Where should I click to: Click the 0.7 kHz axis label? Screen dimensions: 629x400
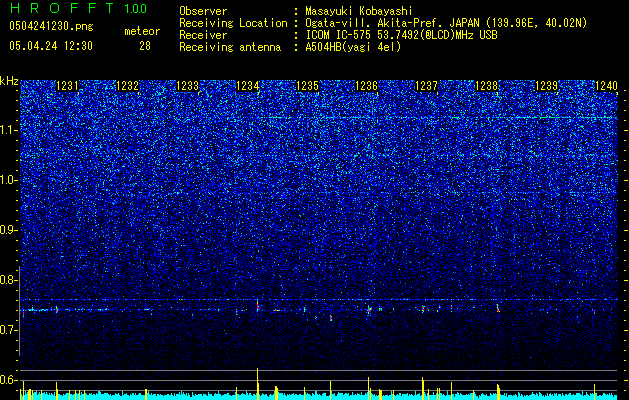tap(9, 330)
